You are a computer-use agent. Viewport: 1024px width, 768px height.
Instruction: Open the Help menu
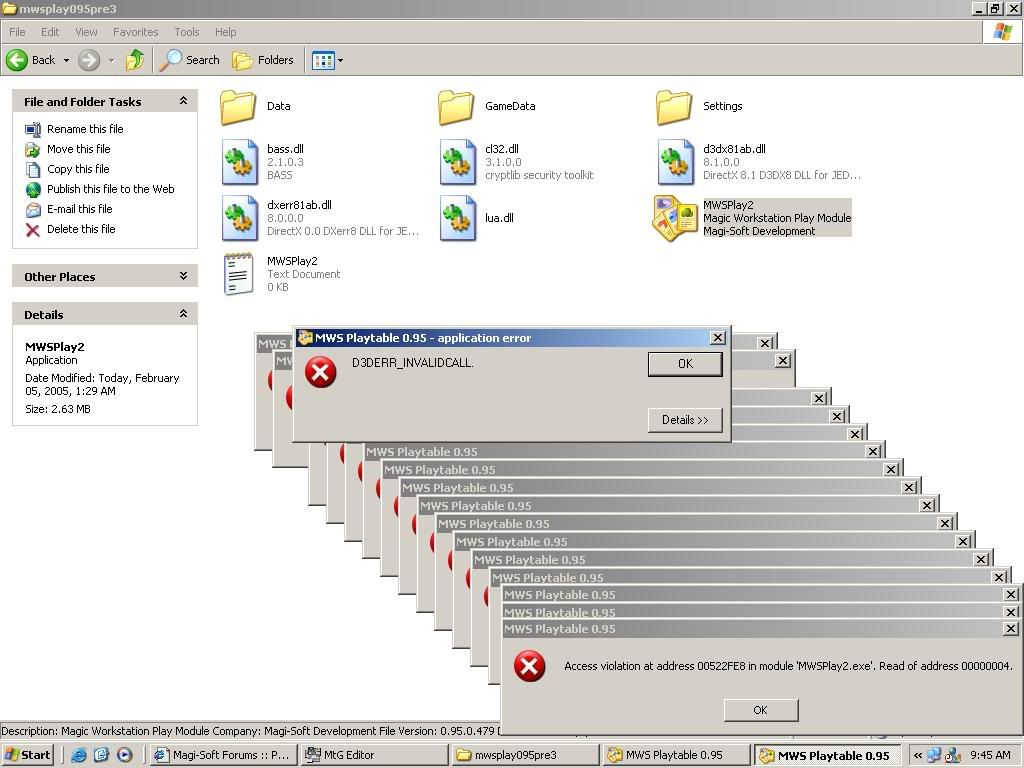pos(225,32)
